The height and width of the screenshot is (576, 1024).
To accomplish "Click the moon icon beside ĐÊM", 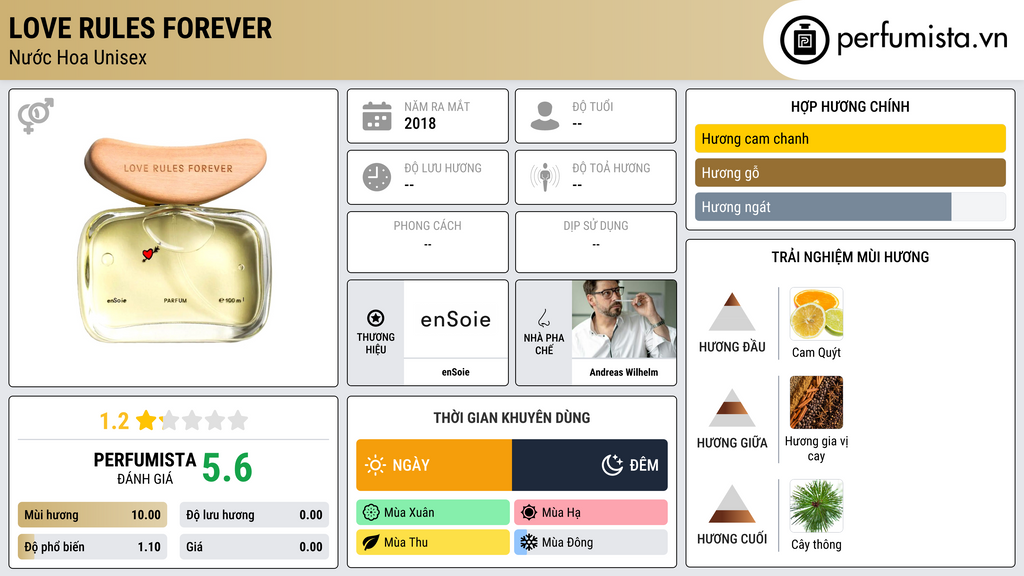I will click(612, 465).
